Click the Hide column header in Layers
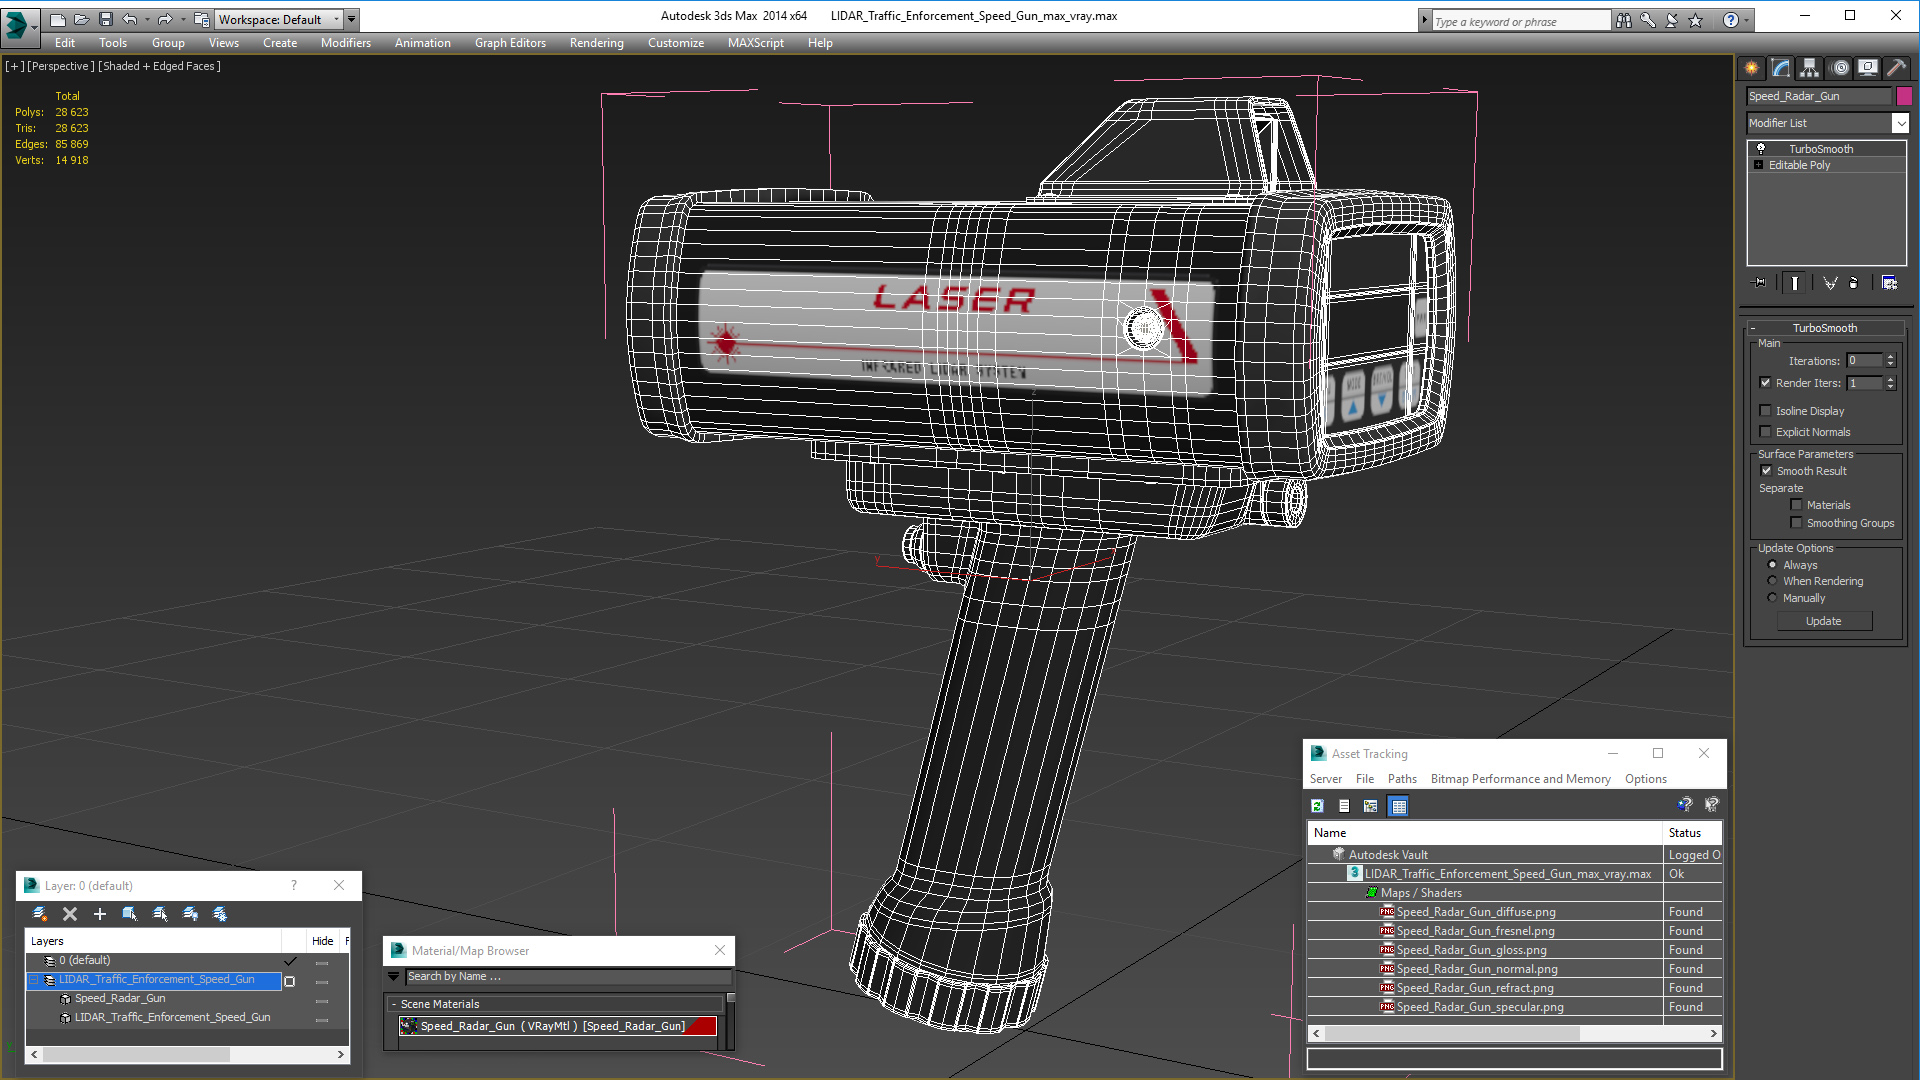The image size is (1920, 1080). (322, 941)
